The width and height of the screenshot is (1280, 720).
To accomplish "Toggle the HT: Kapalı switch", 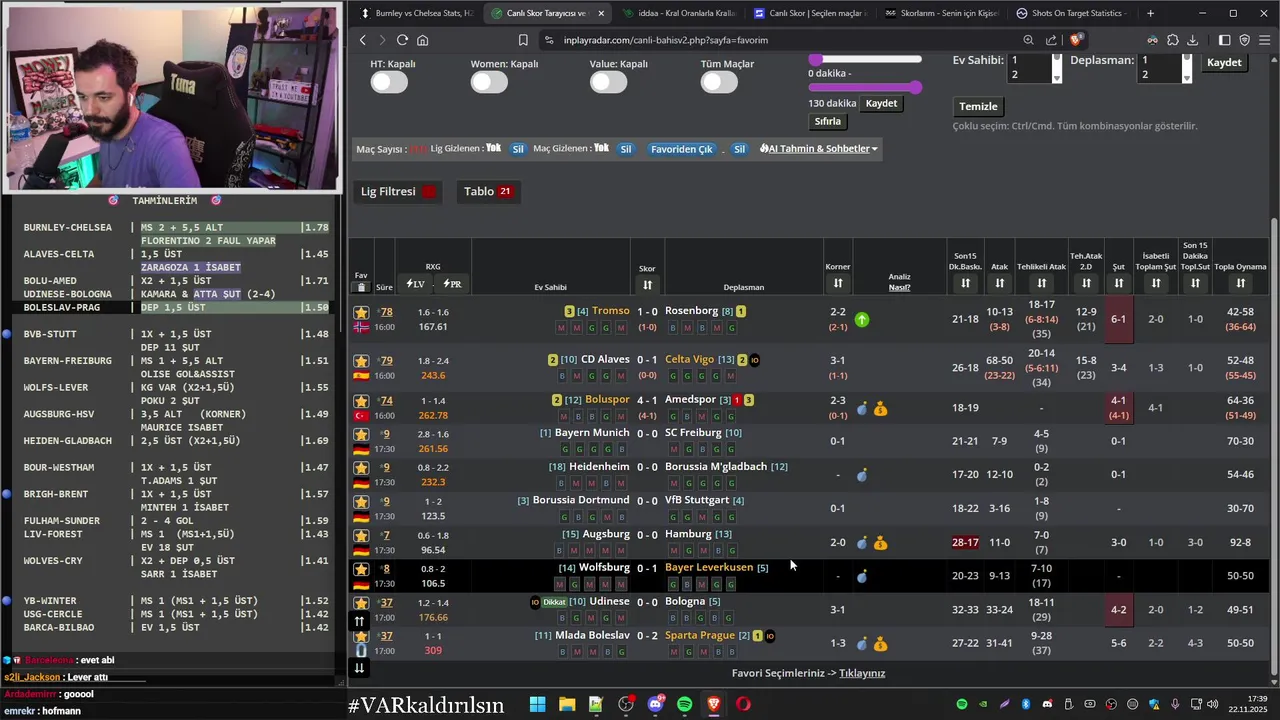I will pyautogui.click(x=389, y=82).
